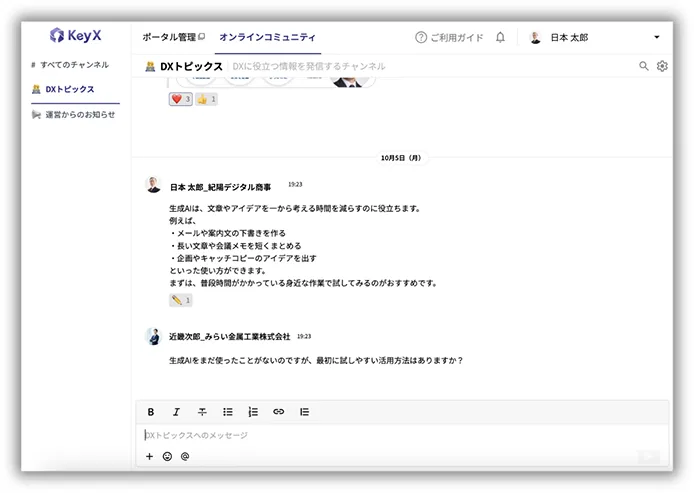694x493 pixels.
Task: Click the sender name 近畿次郎_みらい金属工業株式会社
Action: click(x=230, y=336)
